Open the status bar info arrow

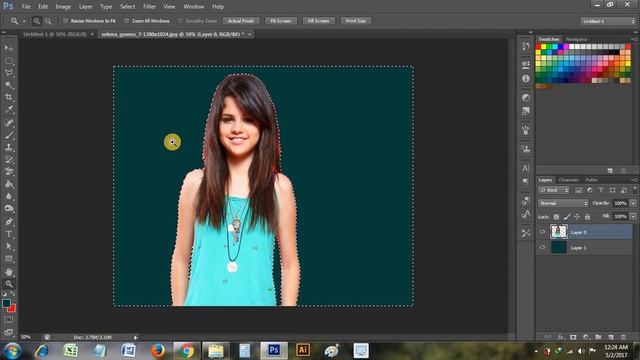click(136, 338)
